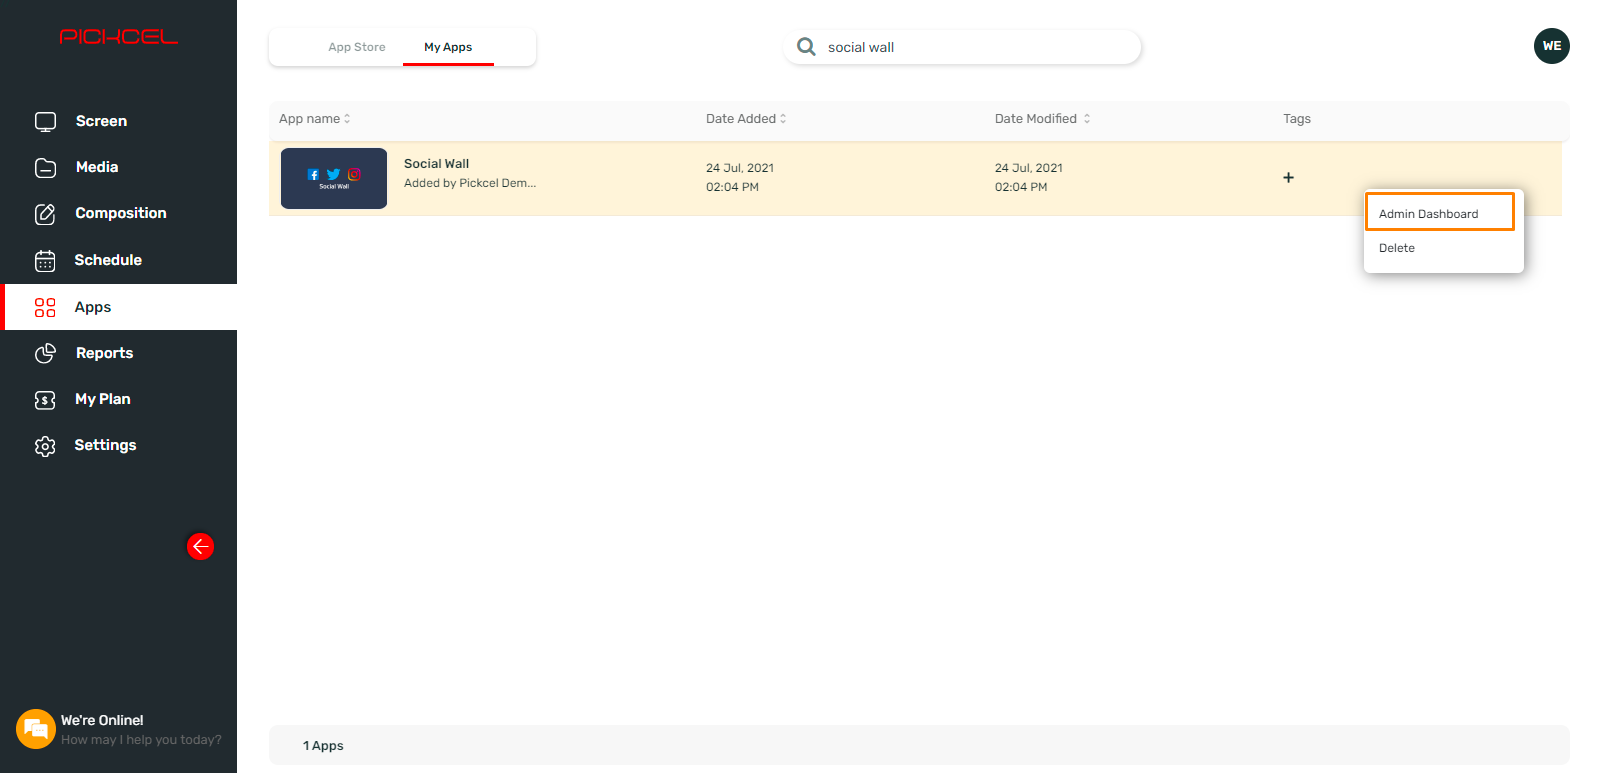Image resolution: width=1599 pixels, height=773 pixels.
Task: Click the Pickcel logo
Action: pyautogui.click(x=118, y=37)
